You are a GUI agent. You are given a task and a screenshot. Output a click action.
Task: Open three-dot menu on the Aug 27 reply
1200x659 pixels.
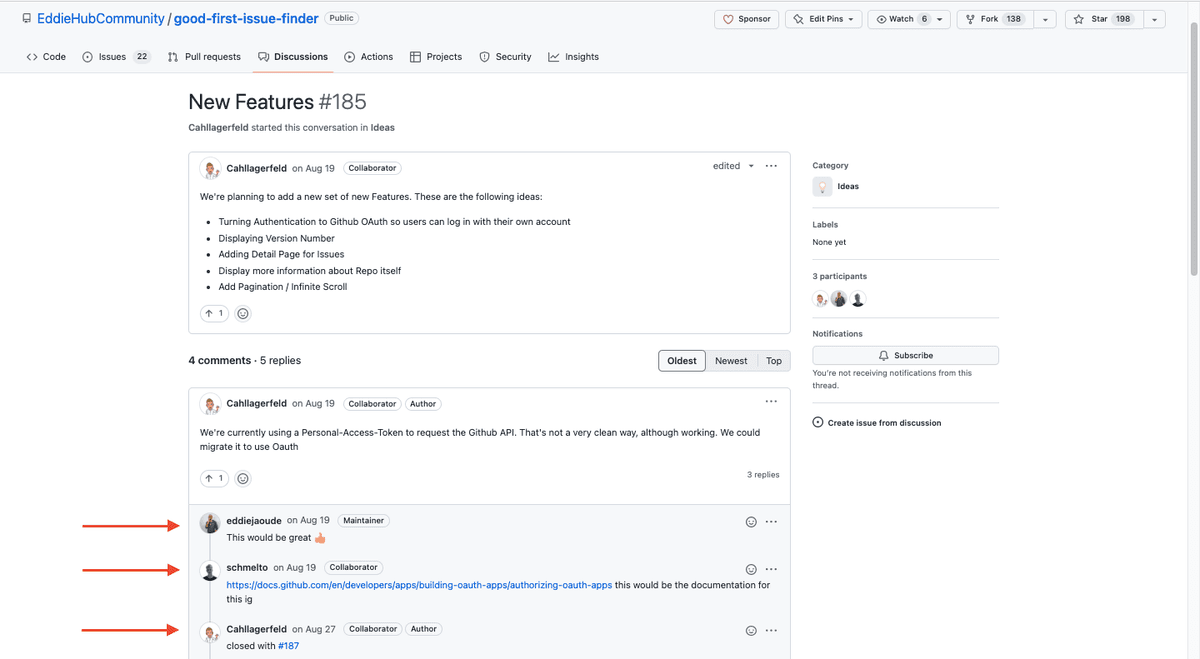pos(771,631)
